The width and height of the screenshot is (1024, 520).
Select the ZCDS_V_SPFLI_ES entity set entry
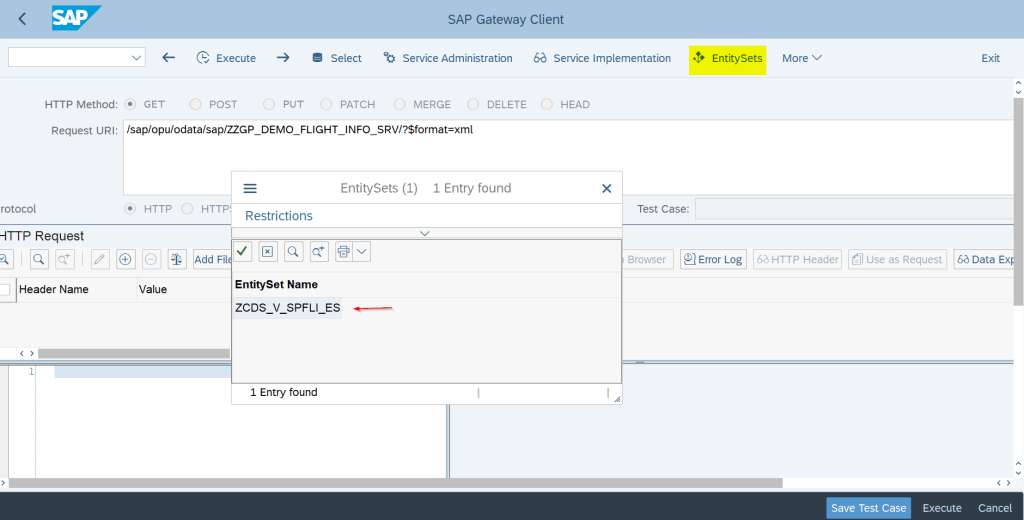click(x=288, y=309)
